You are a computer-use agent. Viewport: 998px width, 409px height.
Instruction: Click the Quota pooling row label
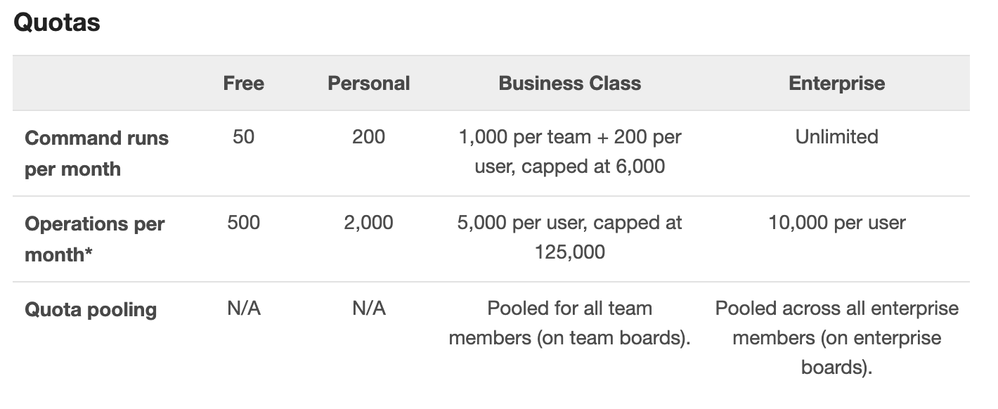[90, 310]
